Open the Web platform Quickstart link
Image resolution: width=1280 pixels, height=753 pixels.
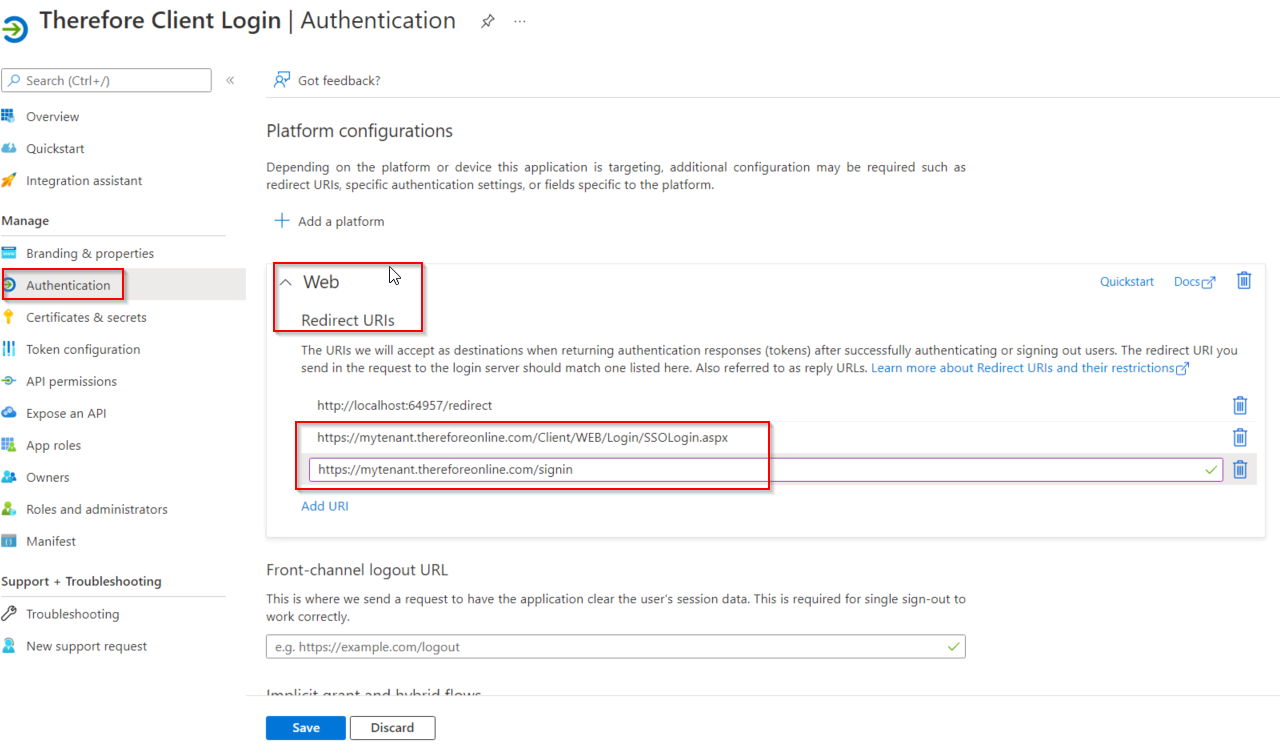(1127, 282)
